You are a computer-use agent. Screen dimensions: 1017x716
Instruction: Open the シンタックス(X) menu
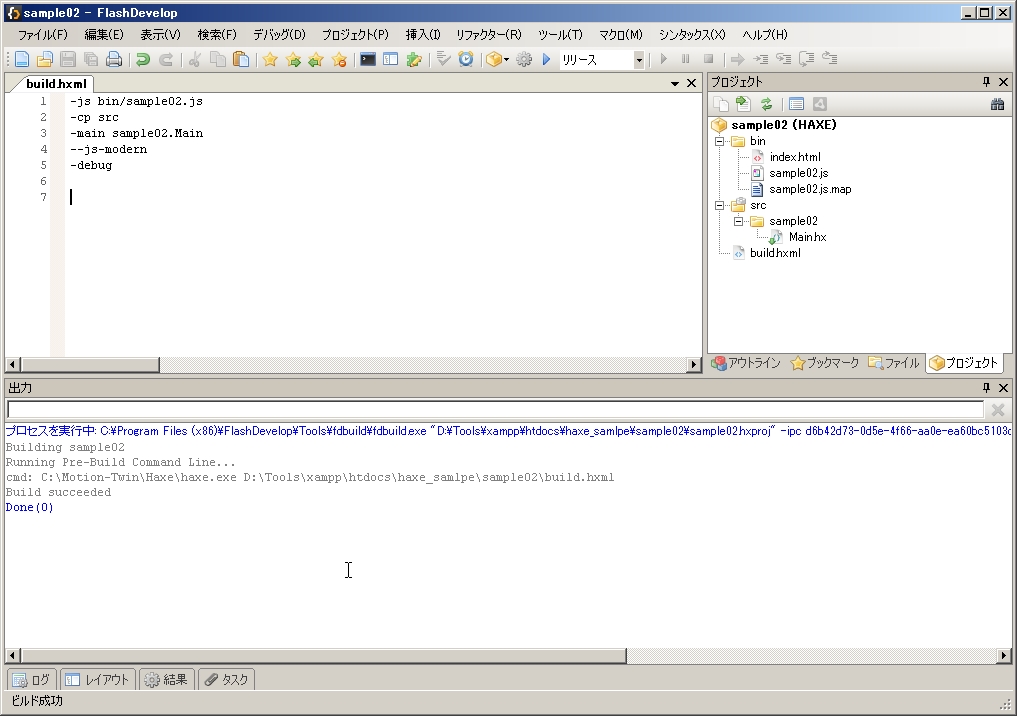tap(692, 35)
